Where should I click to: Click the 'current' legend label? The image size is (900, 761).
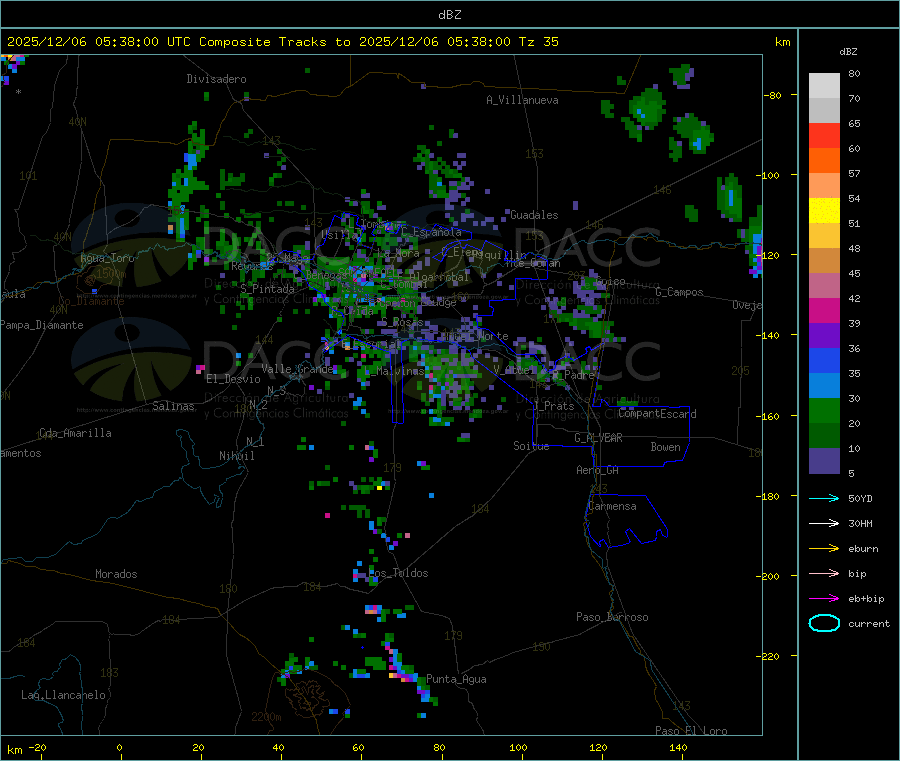[869, 623]
